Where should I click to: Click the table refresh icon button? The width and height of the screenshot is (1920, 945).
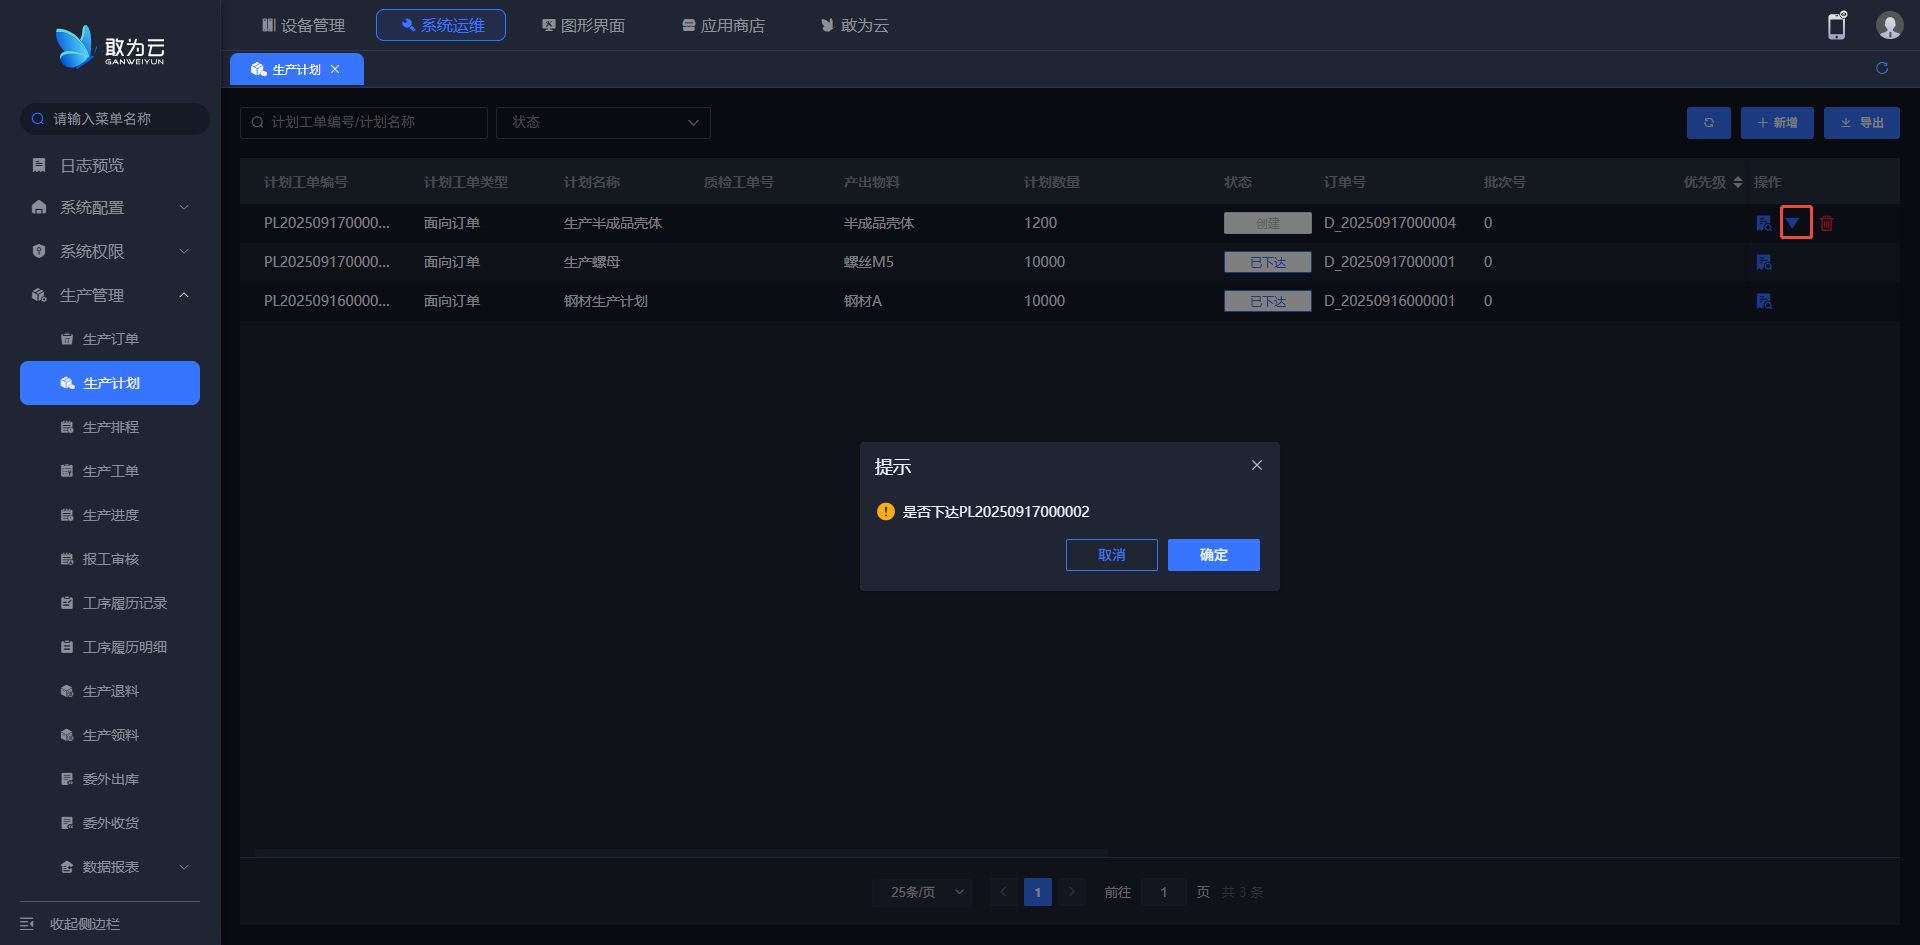click(x=1708, y=123)
